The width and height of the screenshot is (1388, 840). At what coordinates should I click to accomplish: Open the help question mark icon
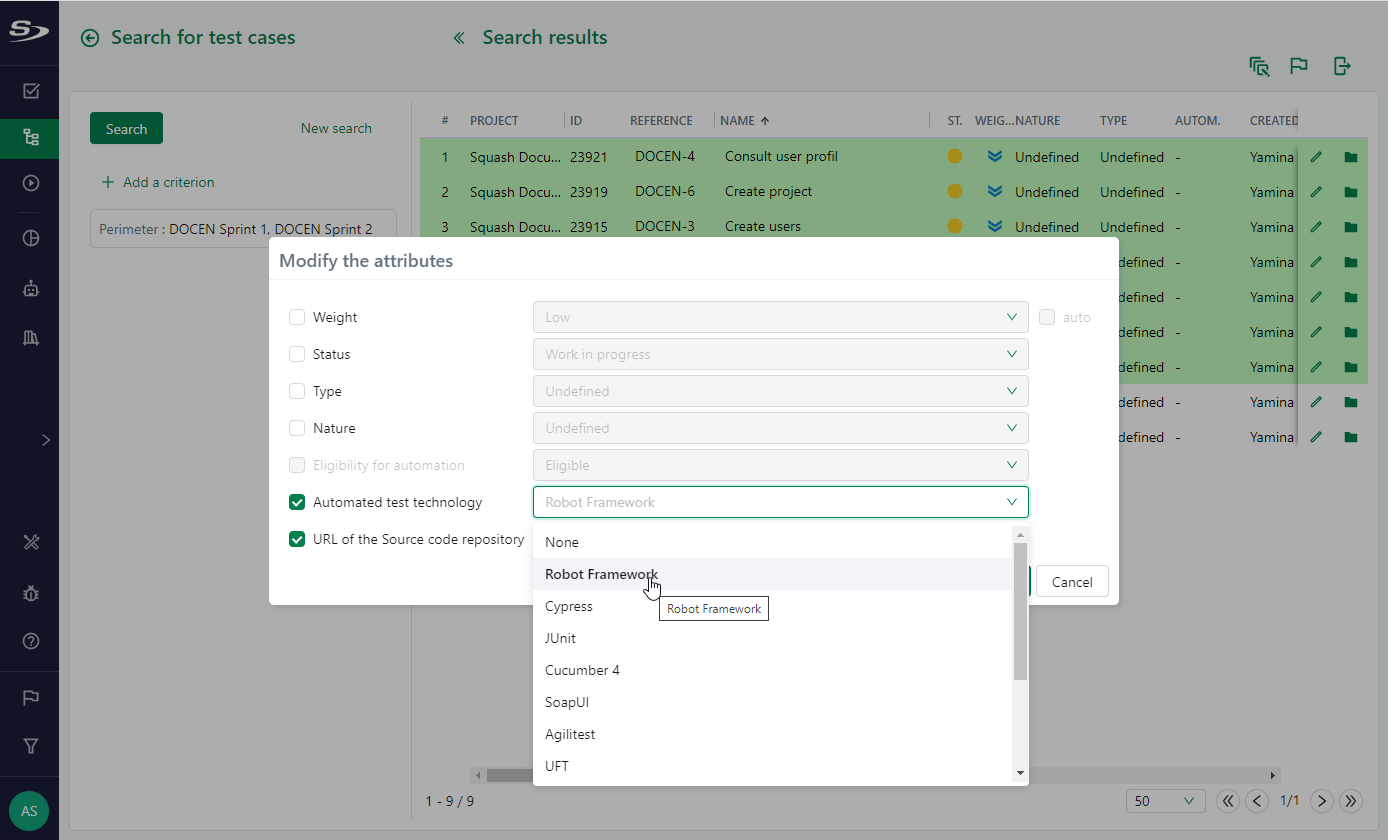30,641
